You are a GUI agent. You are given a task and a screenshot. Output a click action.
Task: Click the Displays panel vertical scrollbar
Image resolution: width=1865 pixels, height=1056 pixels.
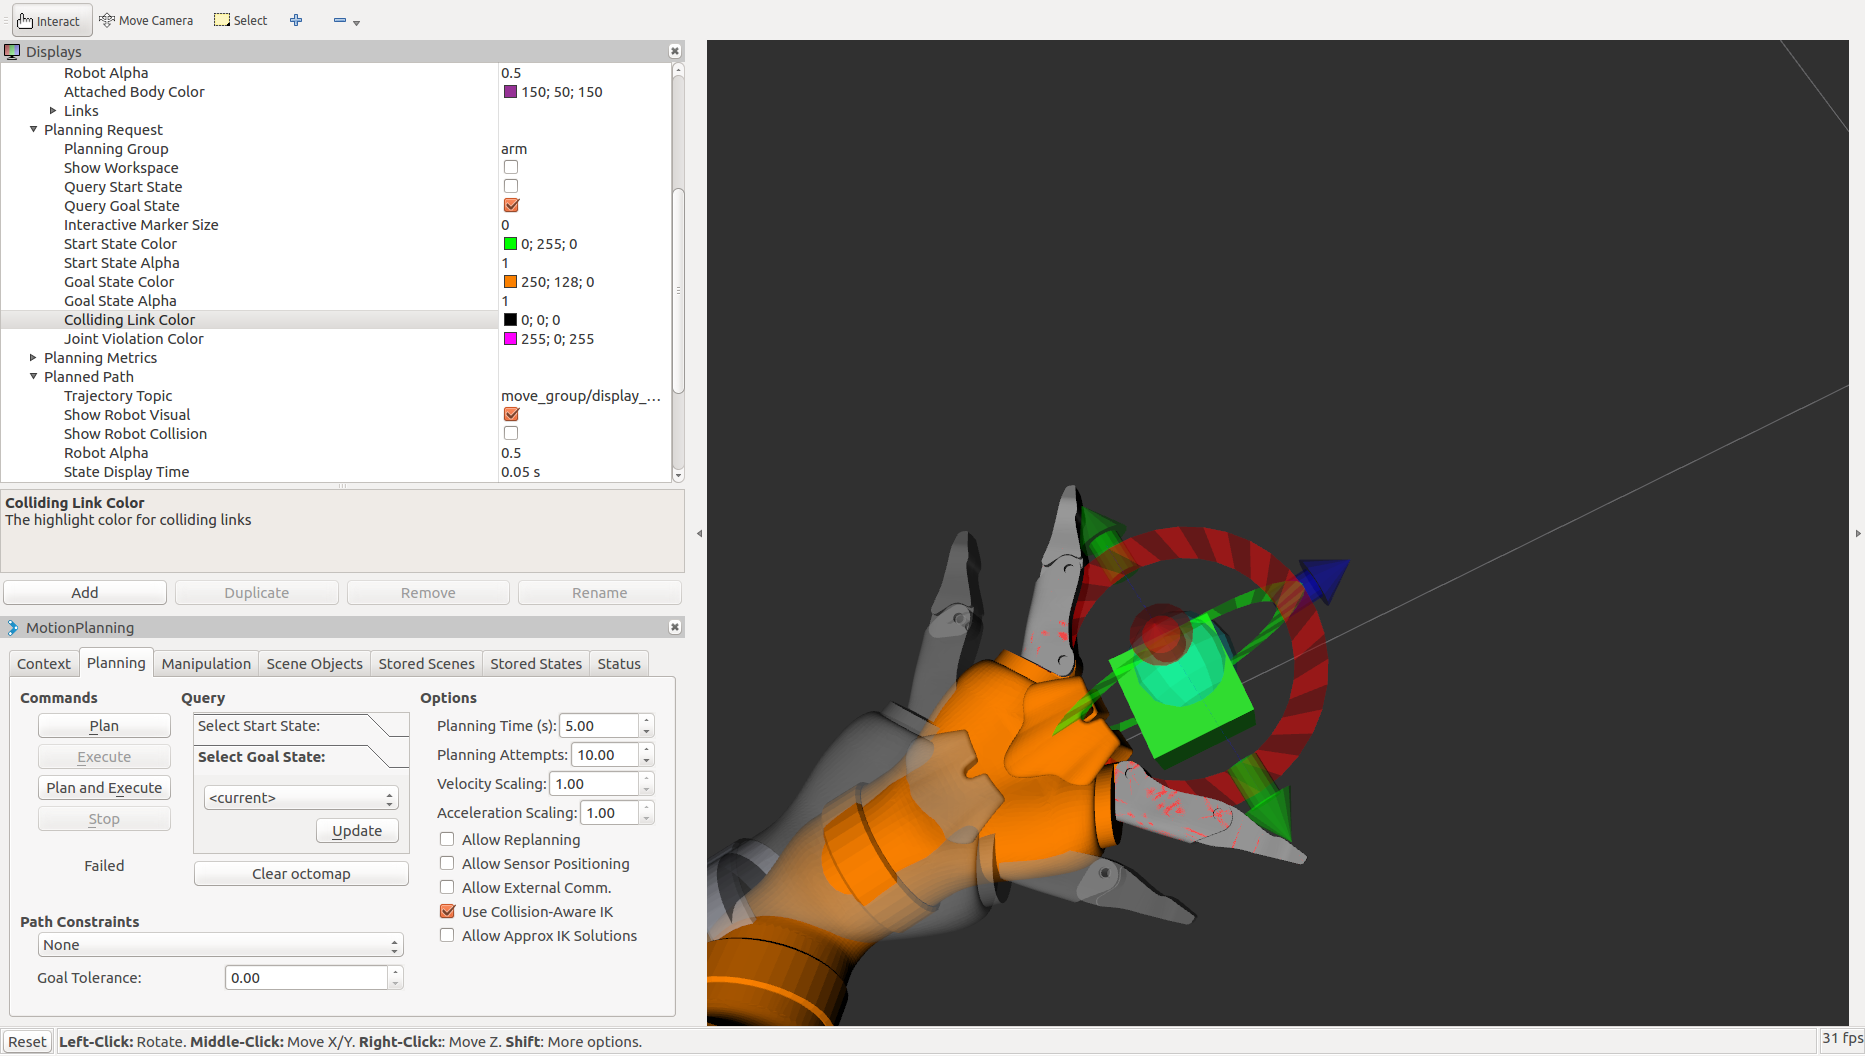[x=678, y=290]
